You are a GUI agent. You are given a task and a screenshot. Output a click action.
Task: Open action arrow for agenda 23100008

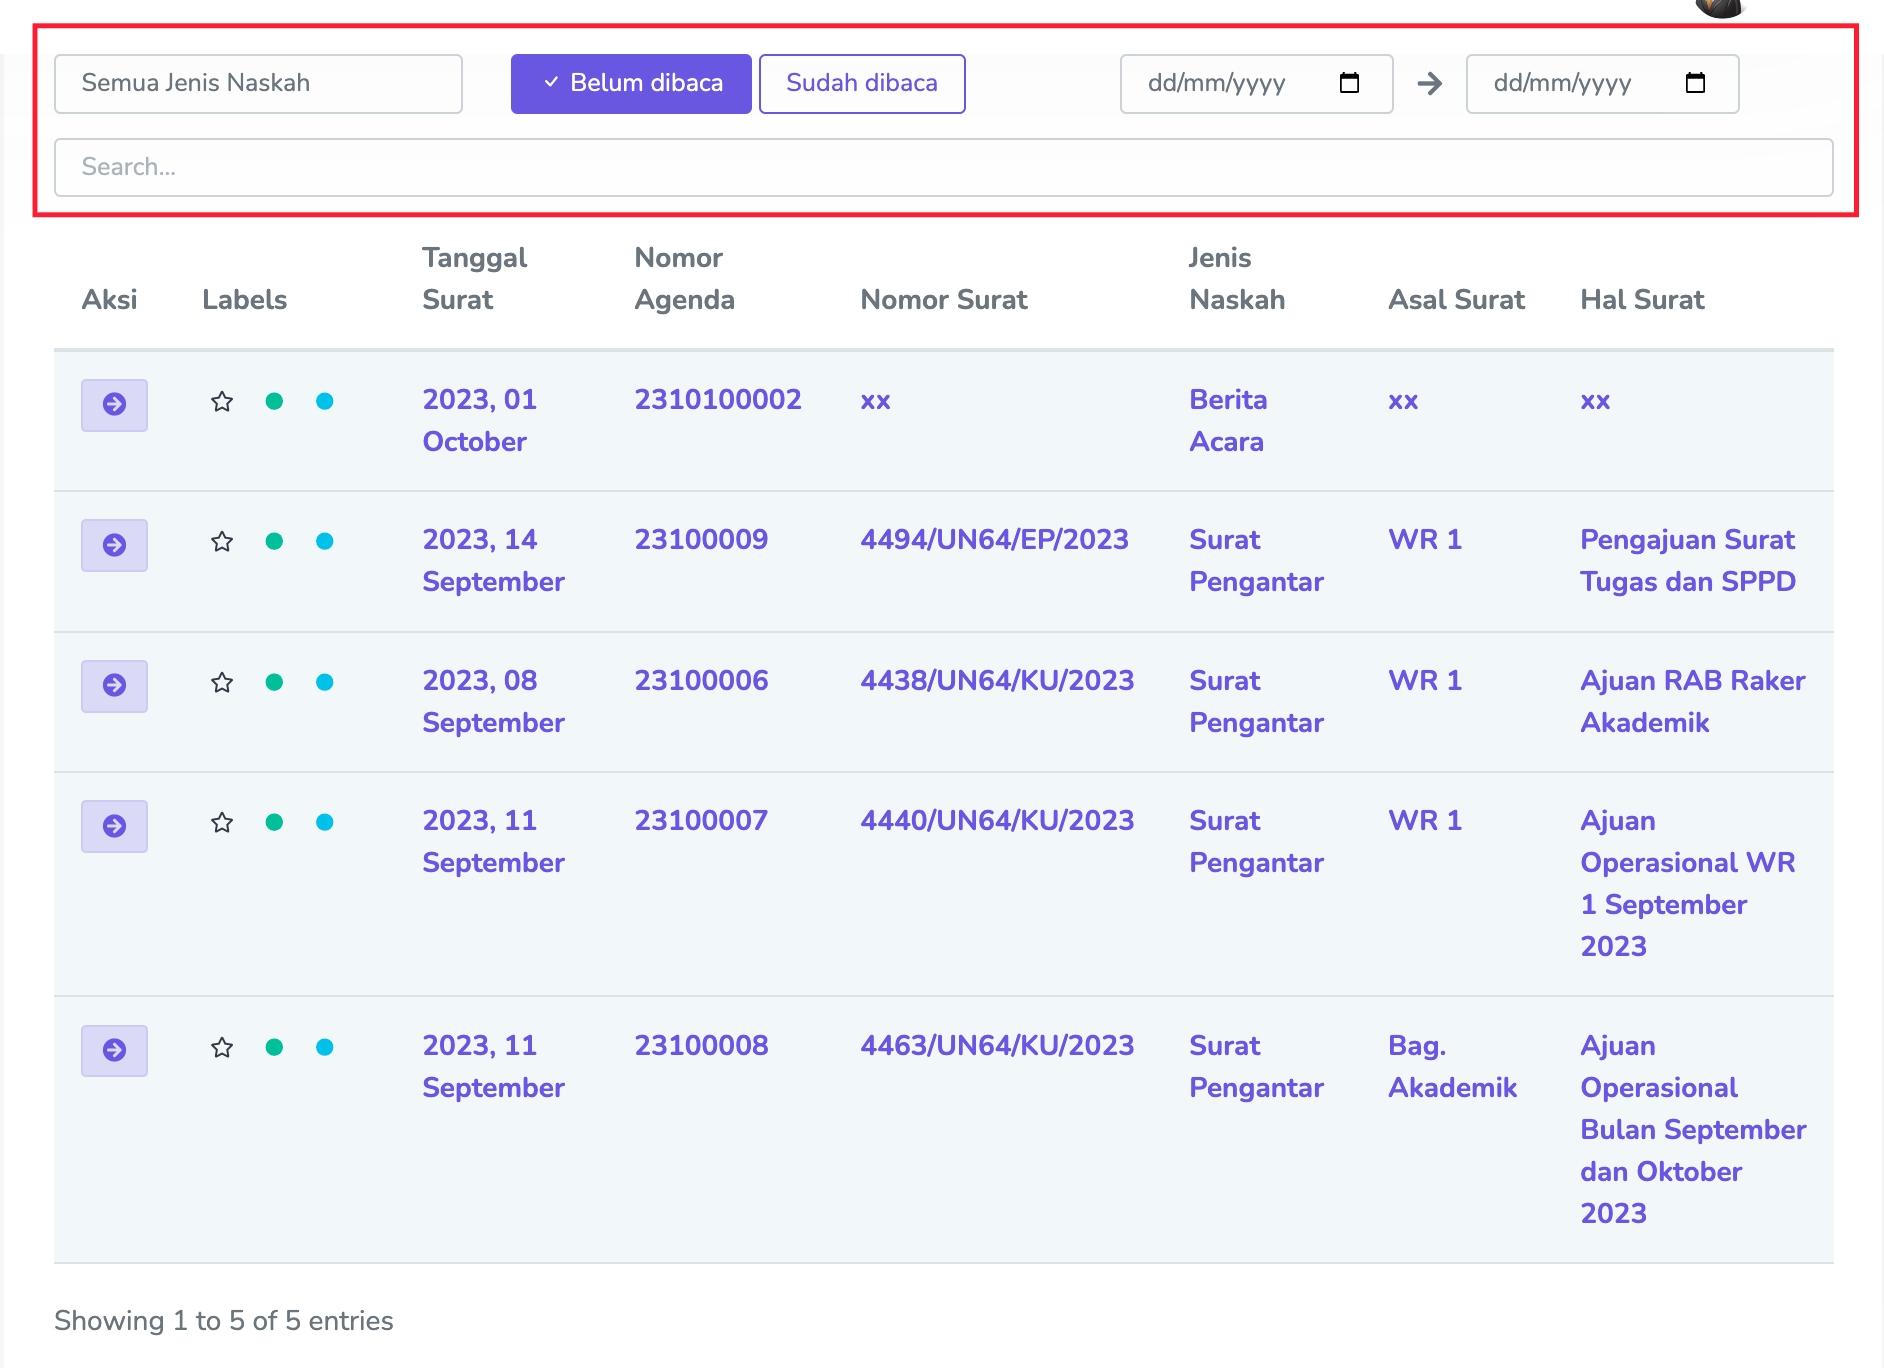point(114,1051)
